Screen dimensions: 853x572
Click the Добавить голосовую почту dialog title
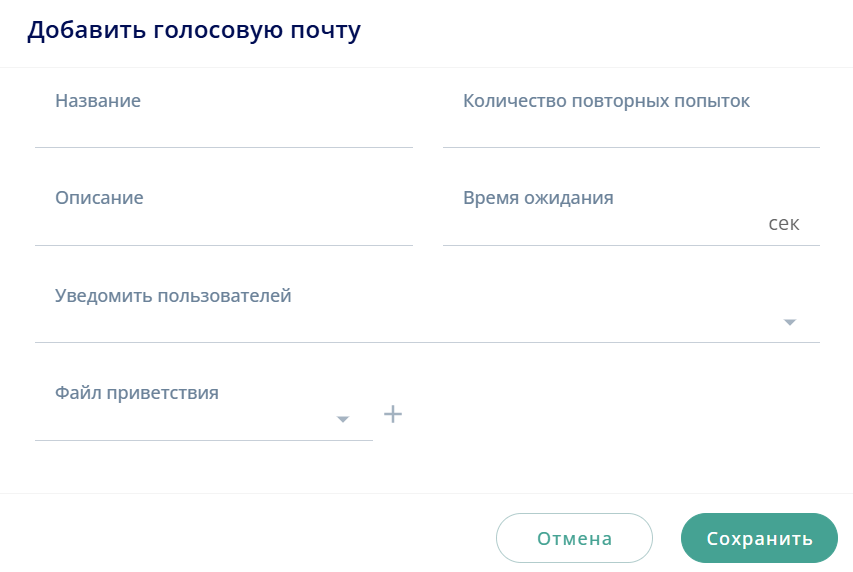coord(194,31)
